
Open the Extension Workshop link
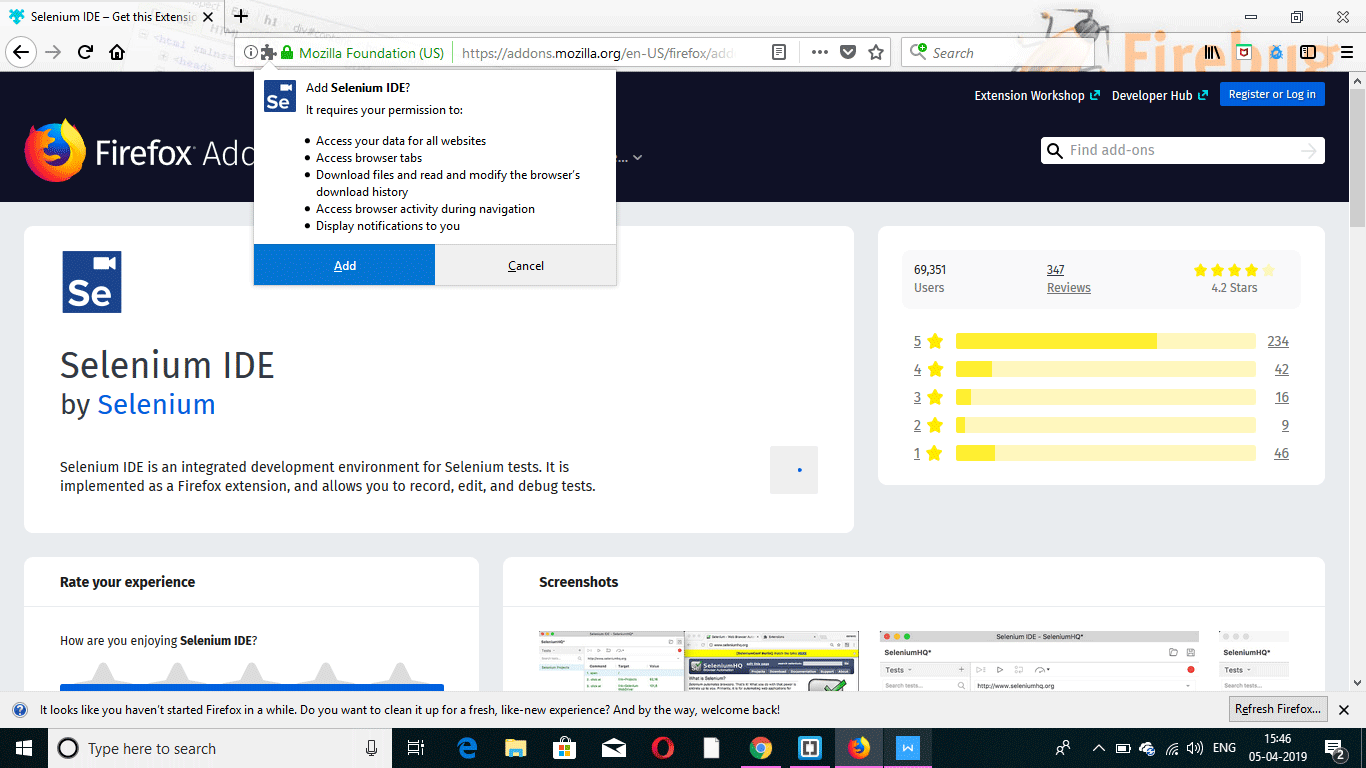click(1037, 95)
